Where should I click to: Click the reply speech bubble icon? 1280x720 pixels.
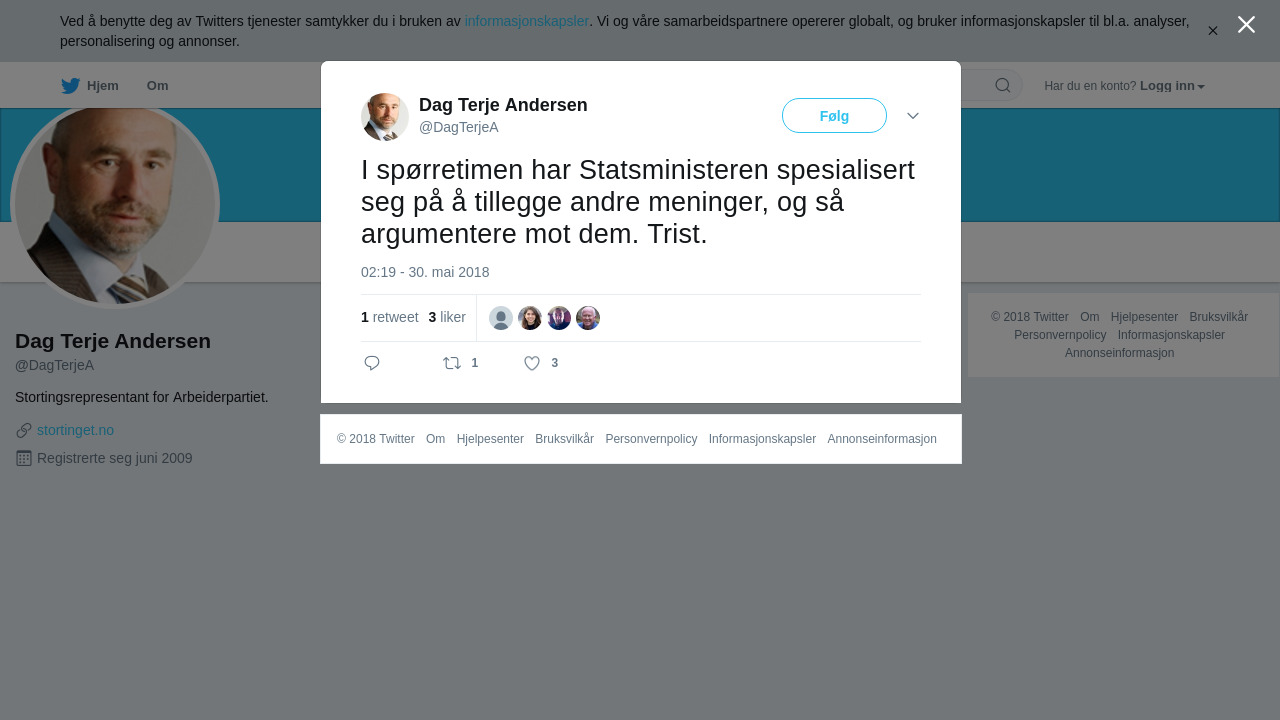(x=372, y=363)
